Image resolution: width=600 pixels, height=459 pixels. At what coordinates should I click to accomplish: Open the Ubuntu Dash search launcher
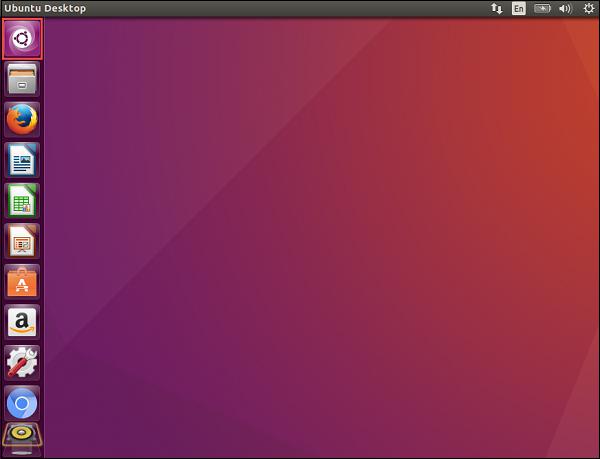coord(22,39)
